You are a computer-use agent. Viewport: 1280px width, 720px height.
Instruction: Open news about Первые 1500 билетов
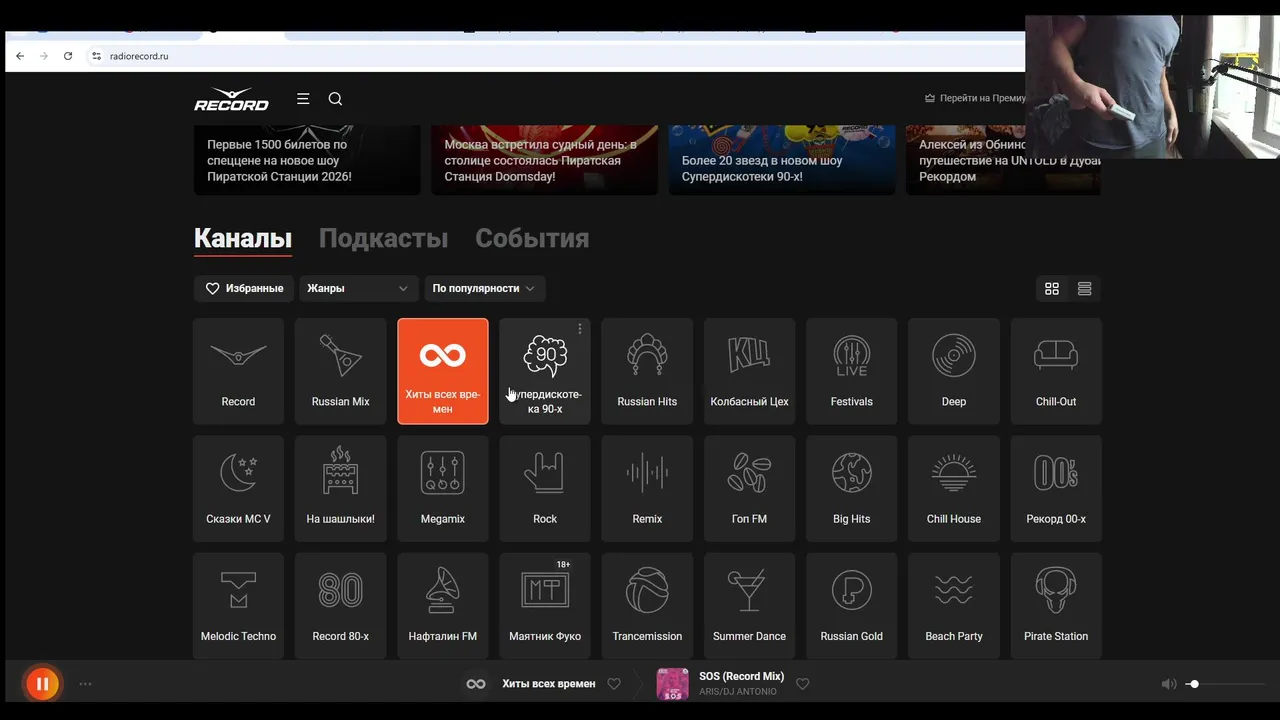[x=307, y=160]
